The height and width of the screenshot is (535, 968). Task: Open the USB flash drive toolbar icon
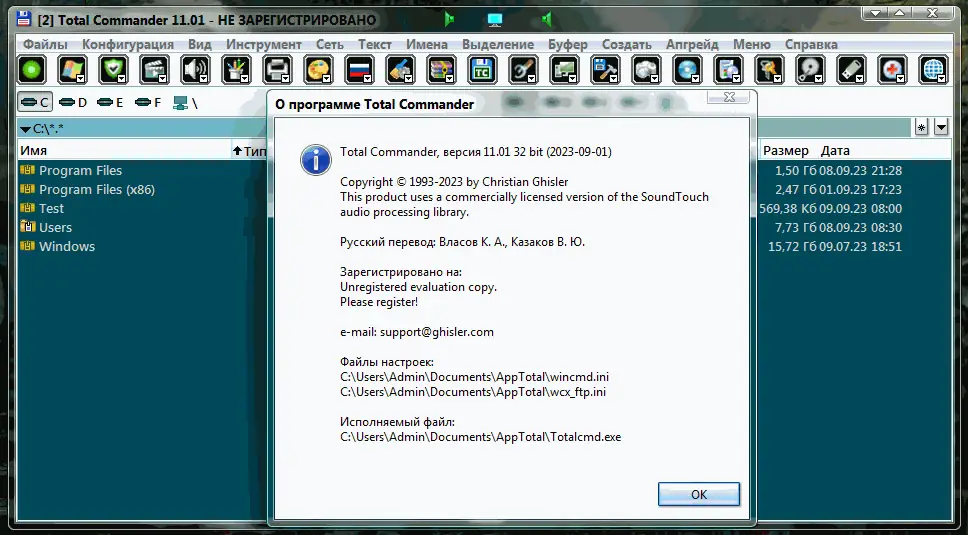coord(851,70)
